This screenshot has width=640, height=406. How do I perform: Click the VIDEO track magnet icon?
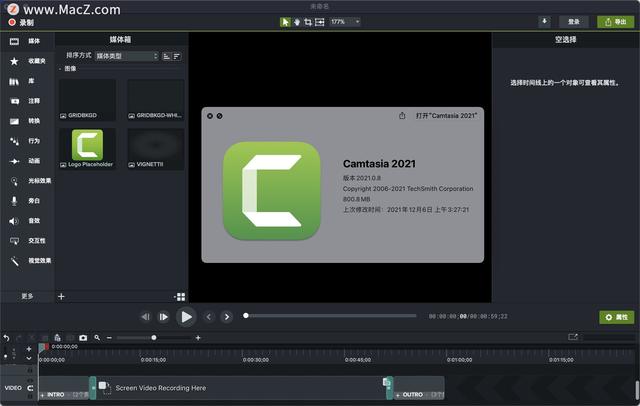coord(30,388)
